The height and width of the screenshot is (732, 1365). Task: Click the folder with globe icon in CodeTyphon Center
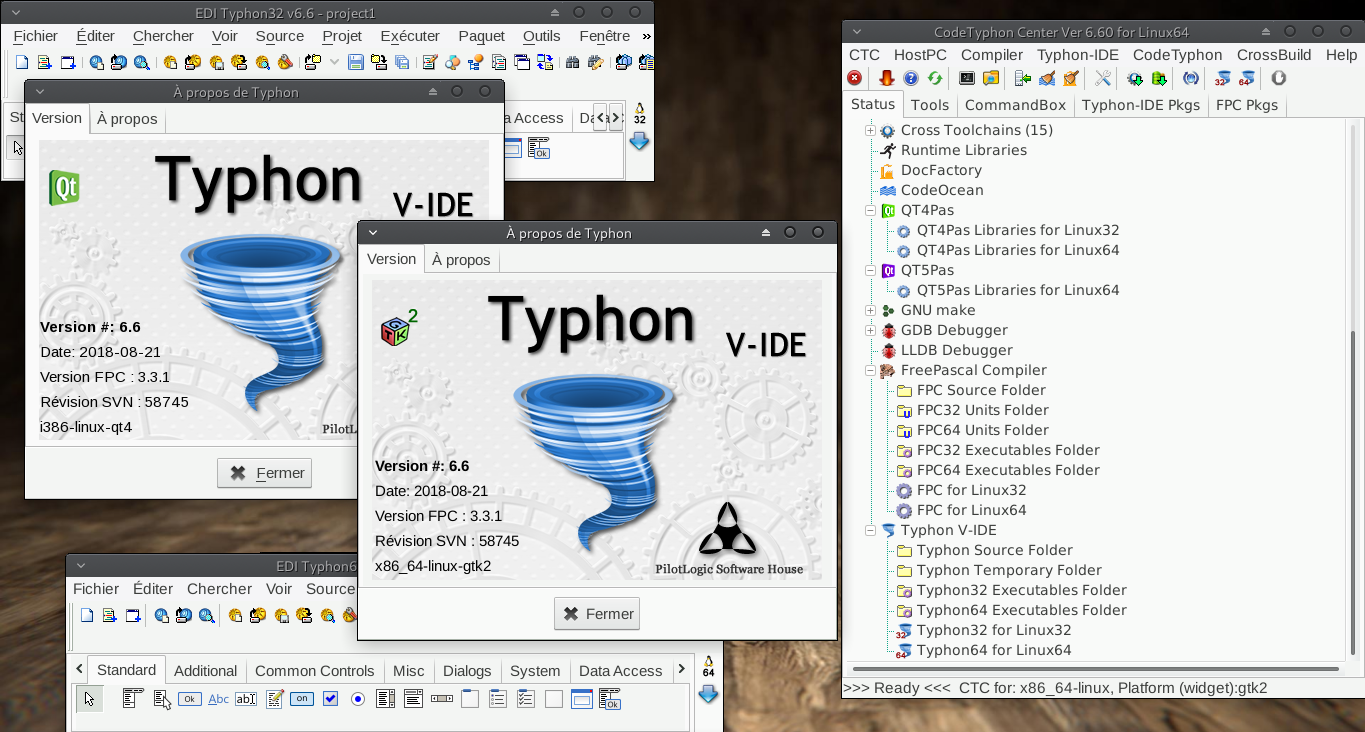[x=991, y=78]
